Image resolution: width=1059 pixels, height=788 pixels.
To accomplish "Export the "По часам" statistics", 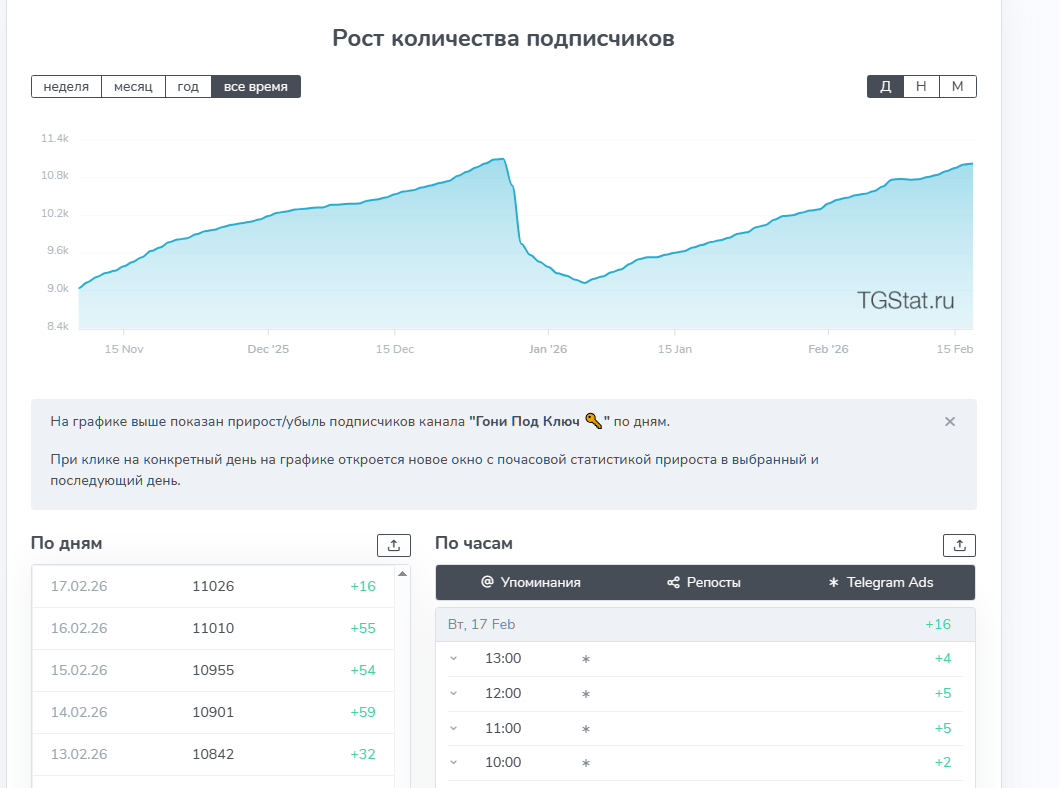I will (x=959, y=545).
